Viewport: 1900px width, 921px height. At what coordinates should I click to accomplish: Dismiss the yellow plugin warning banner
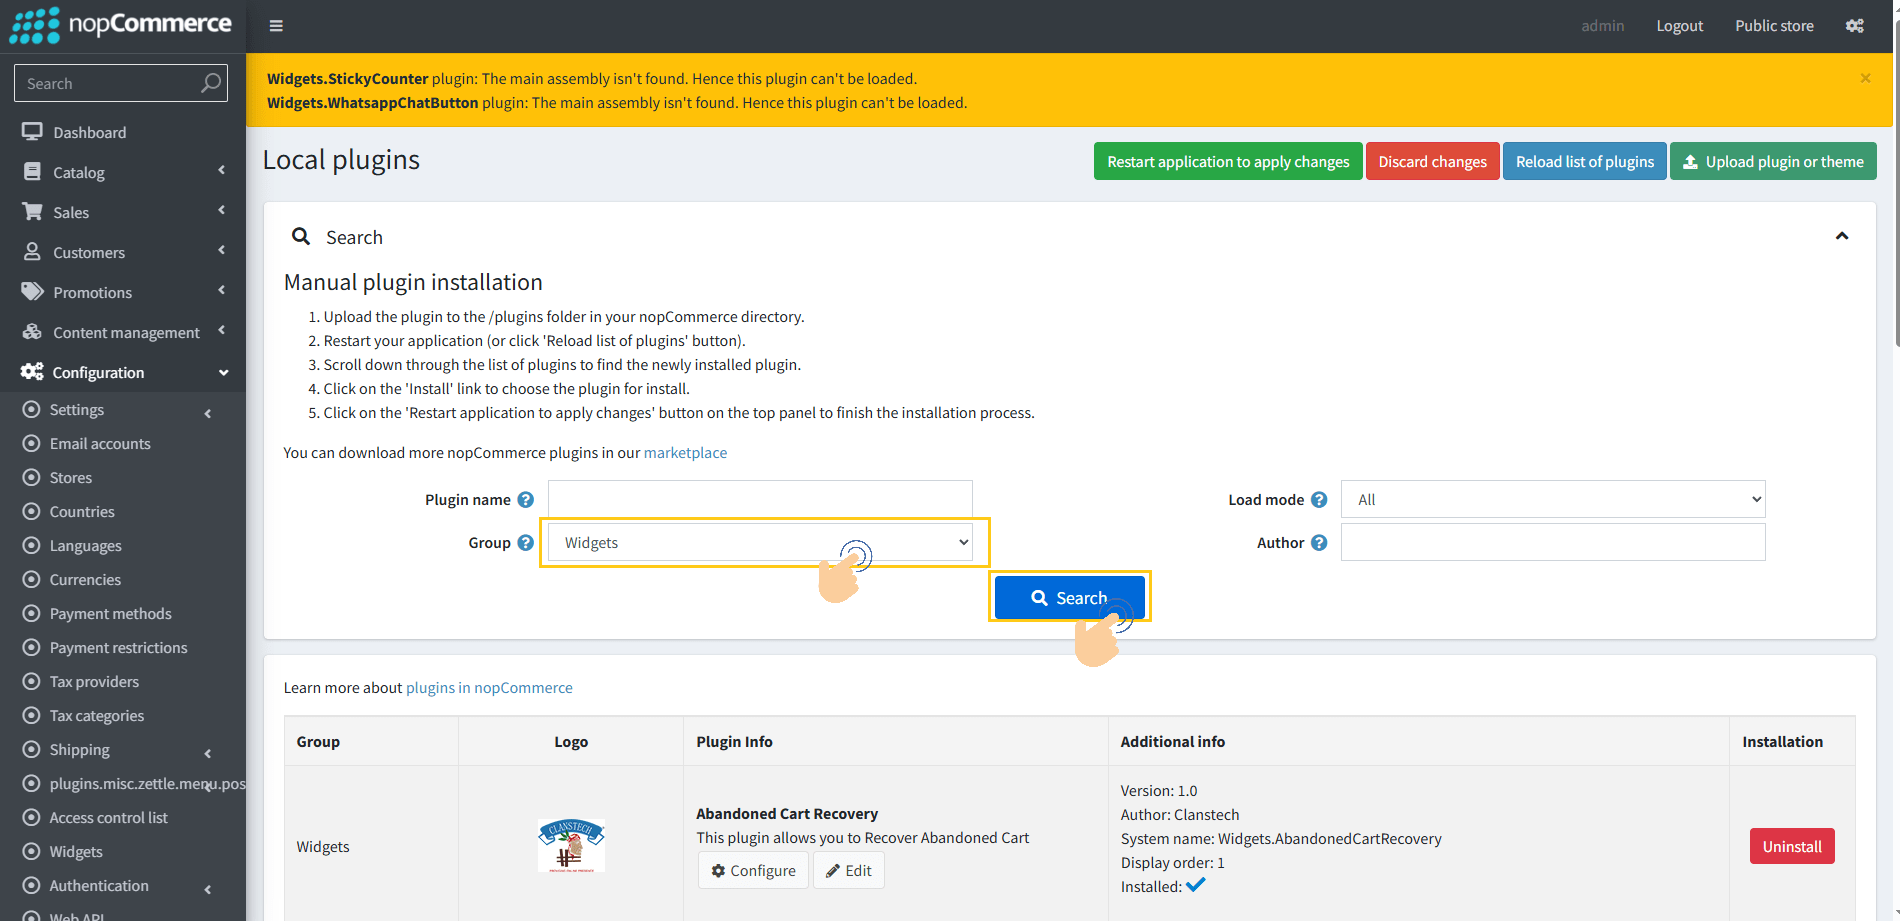pos(1865,78)
